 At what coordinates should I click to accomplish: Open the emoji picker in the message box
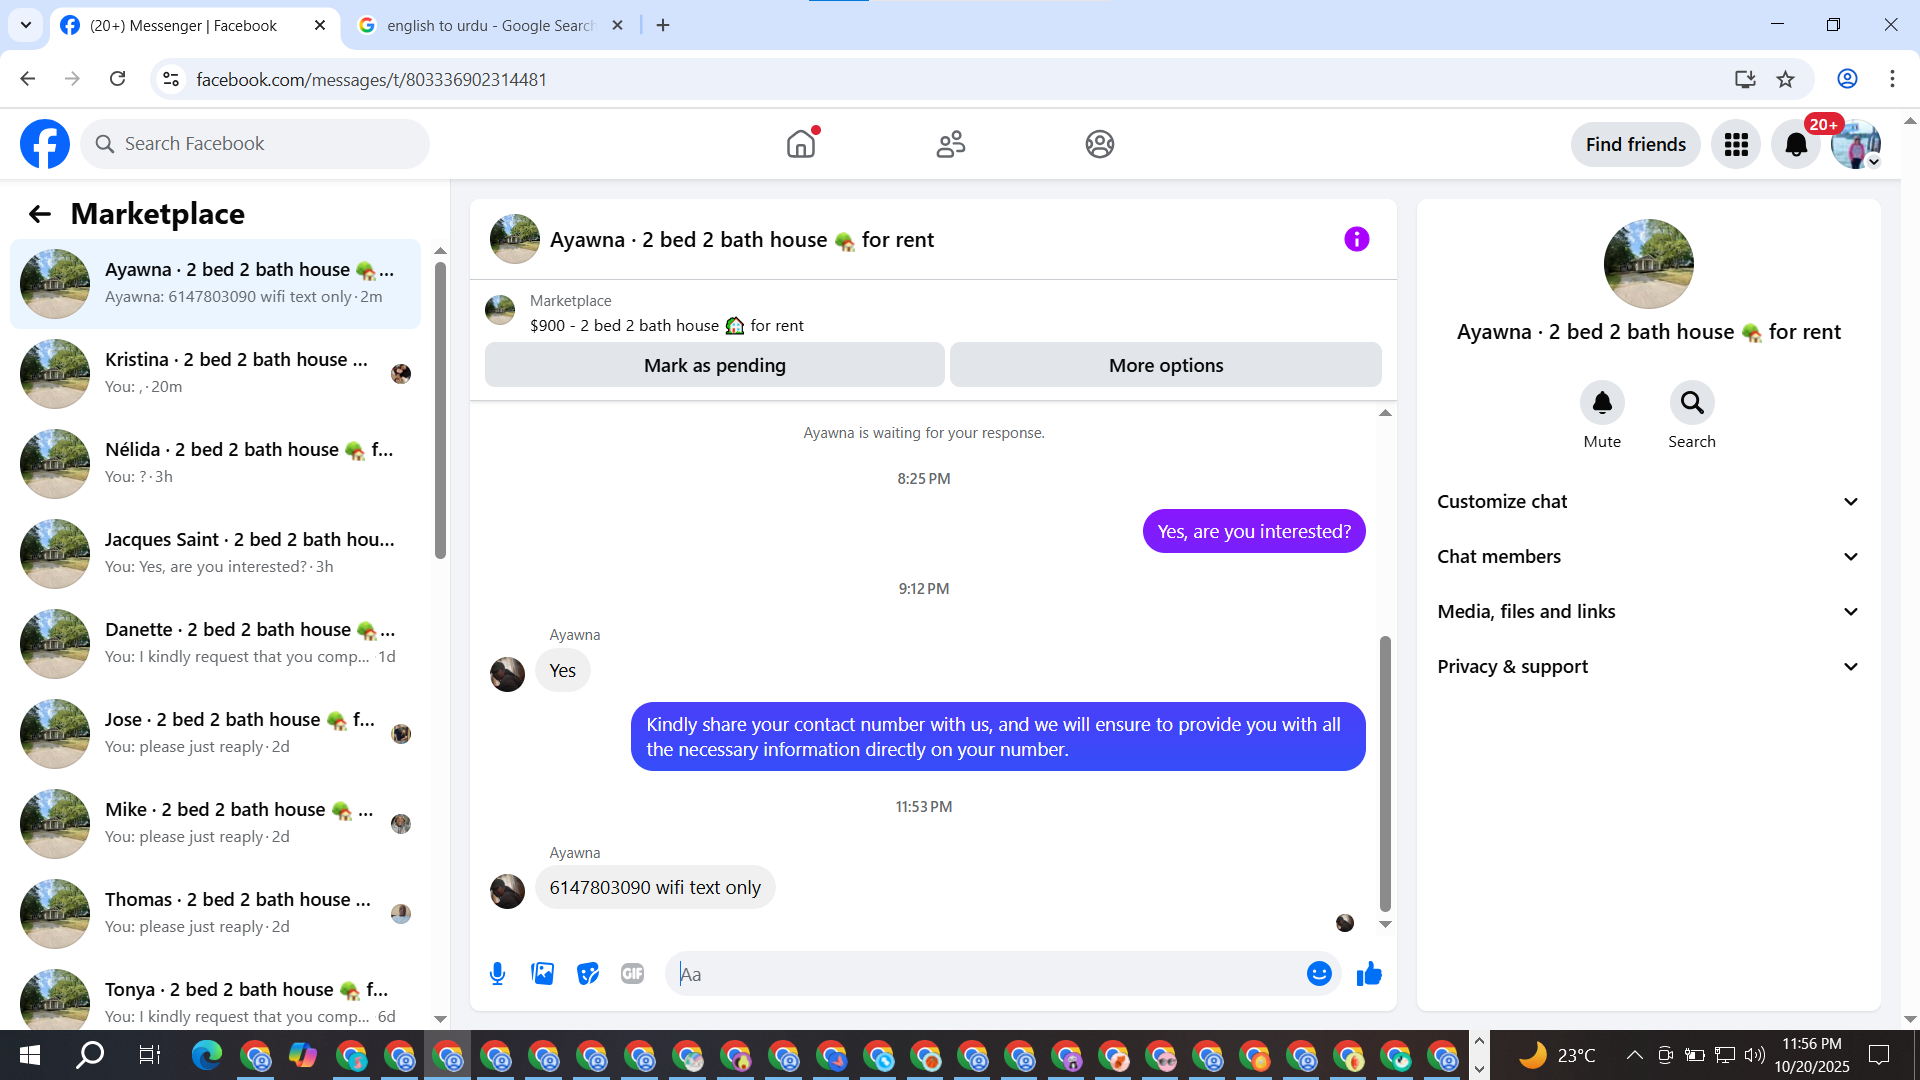[x=1319, y=974]
